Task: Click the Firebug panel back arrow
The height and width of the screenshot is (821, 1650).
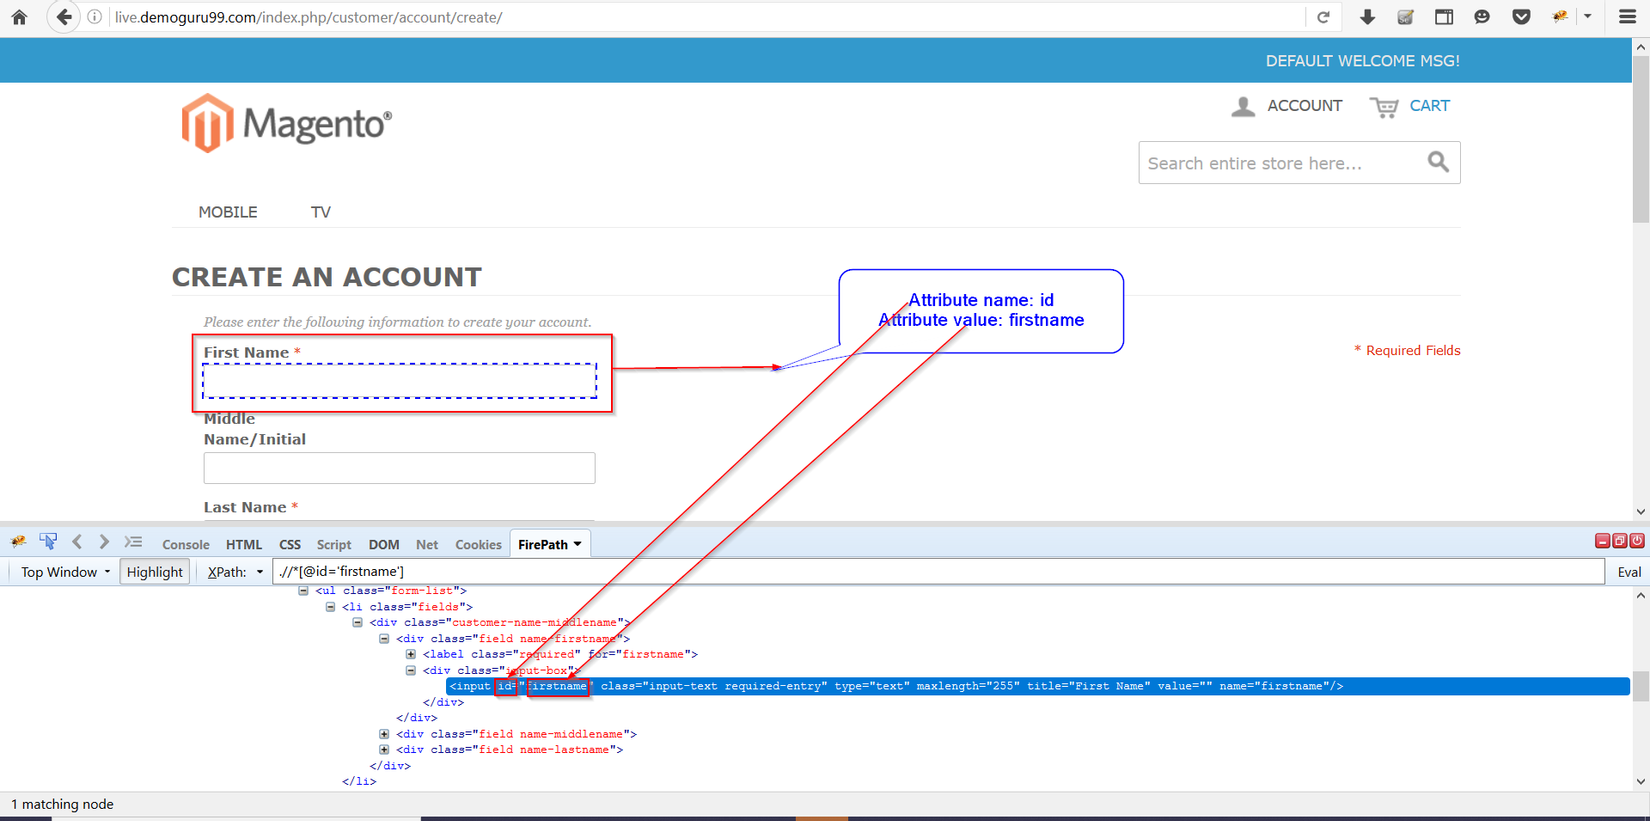Action: 77,542
